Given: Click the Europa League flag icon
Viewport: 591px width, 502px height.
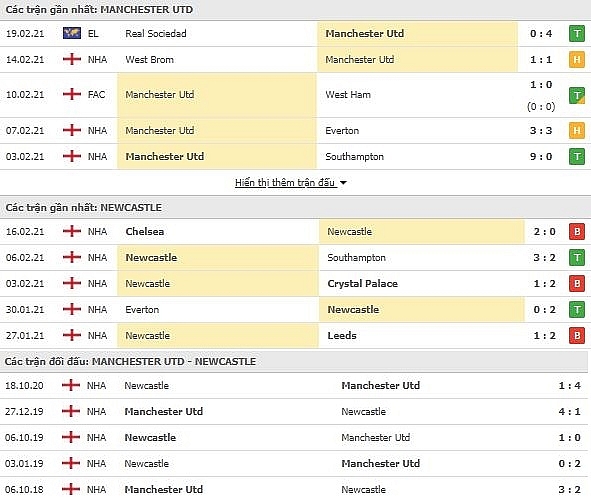Looking at the screenshot, I should tap(72, 33).
